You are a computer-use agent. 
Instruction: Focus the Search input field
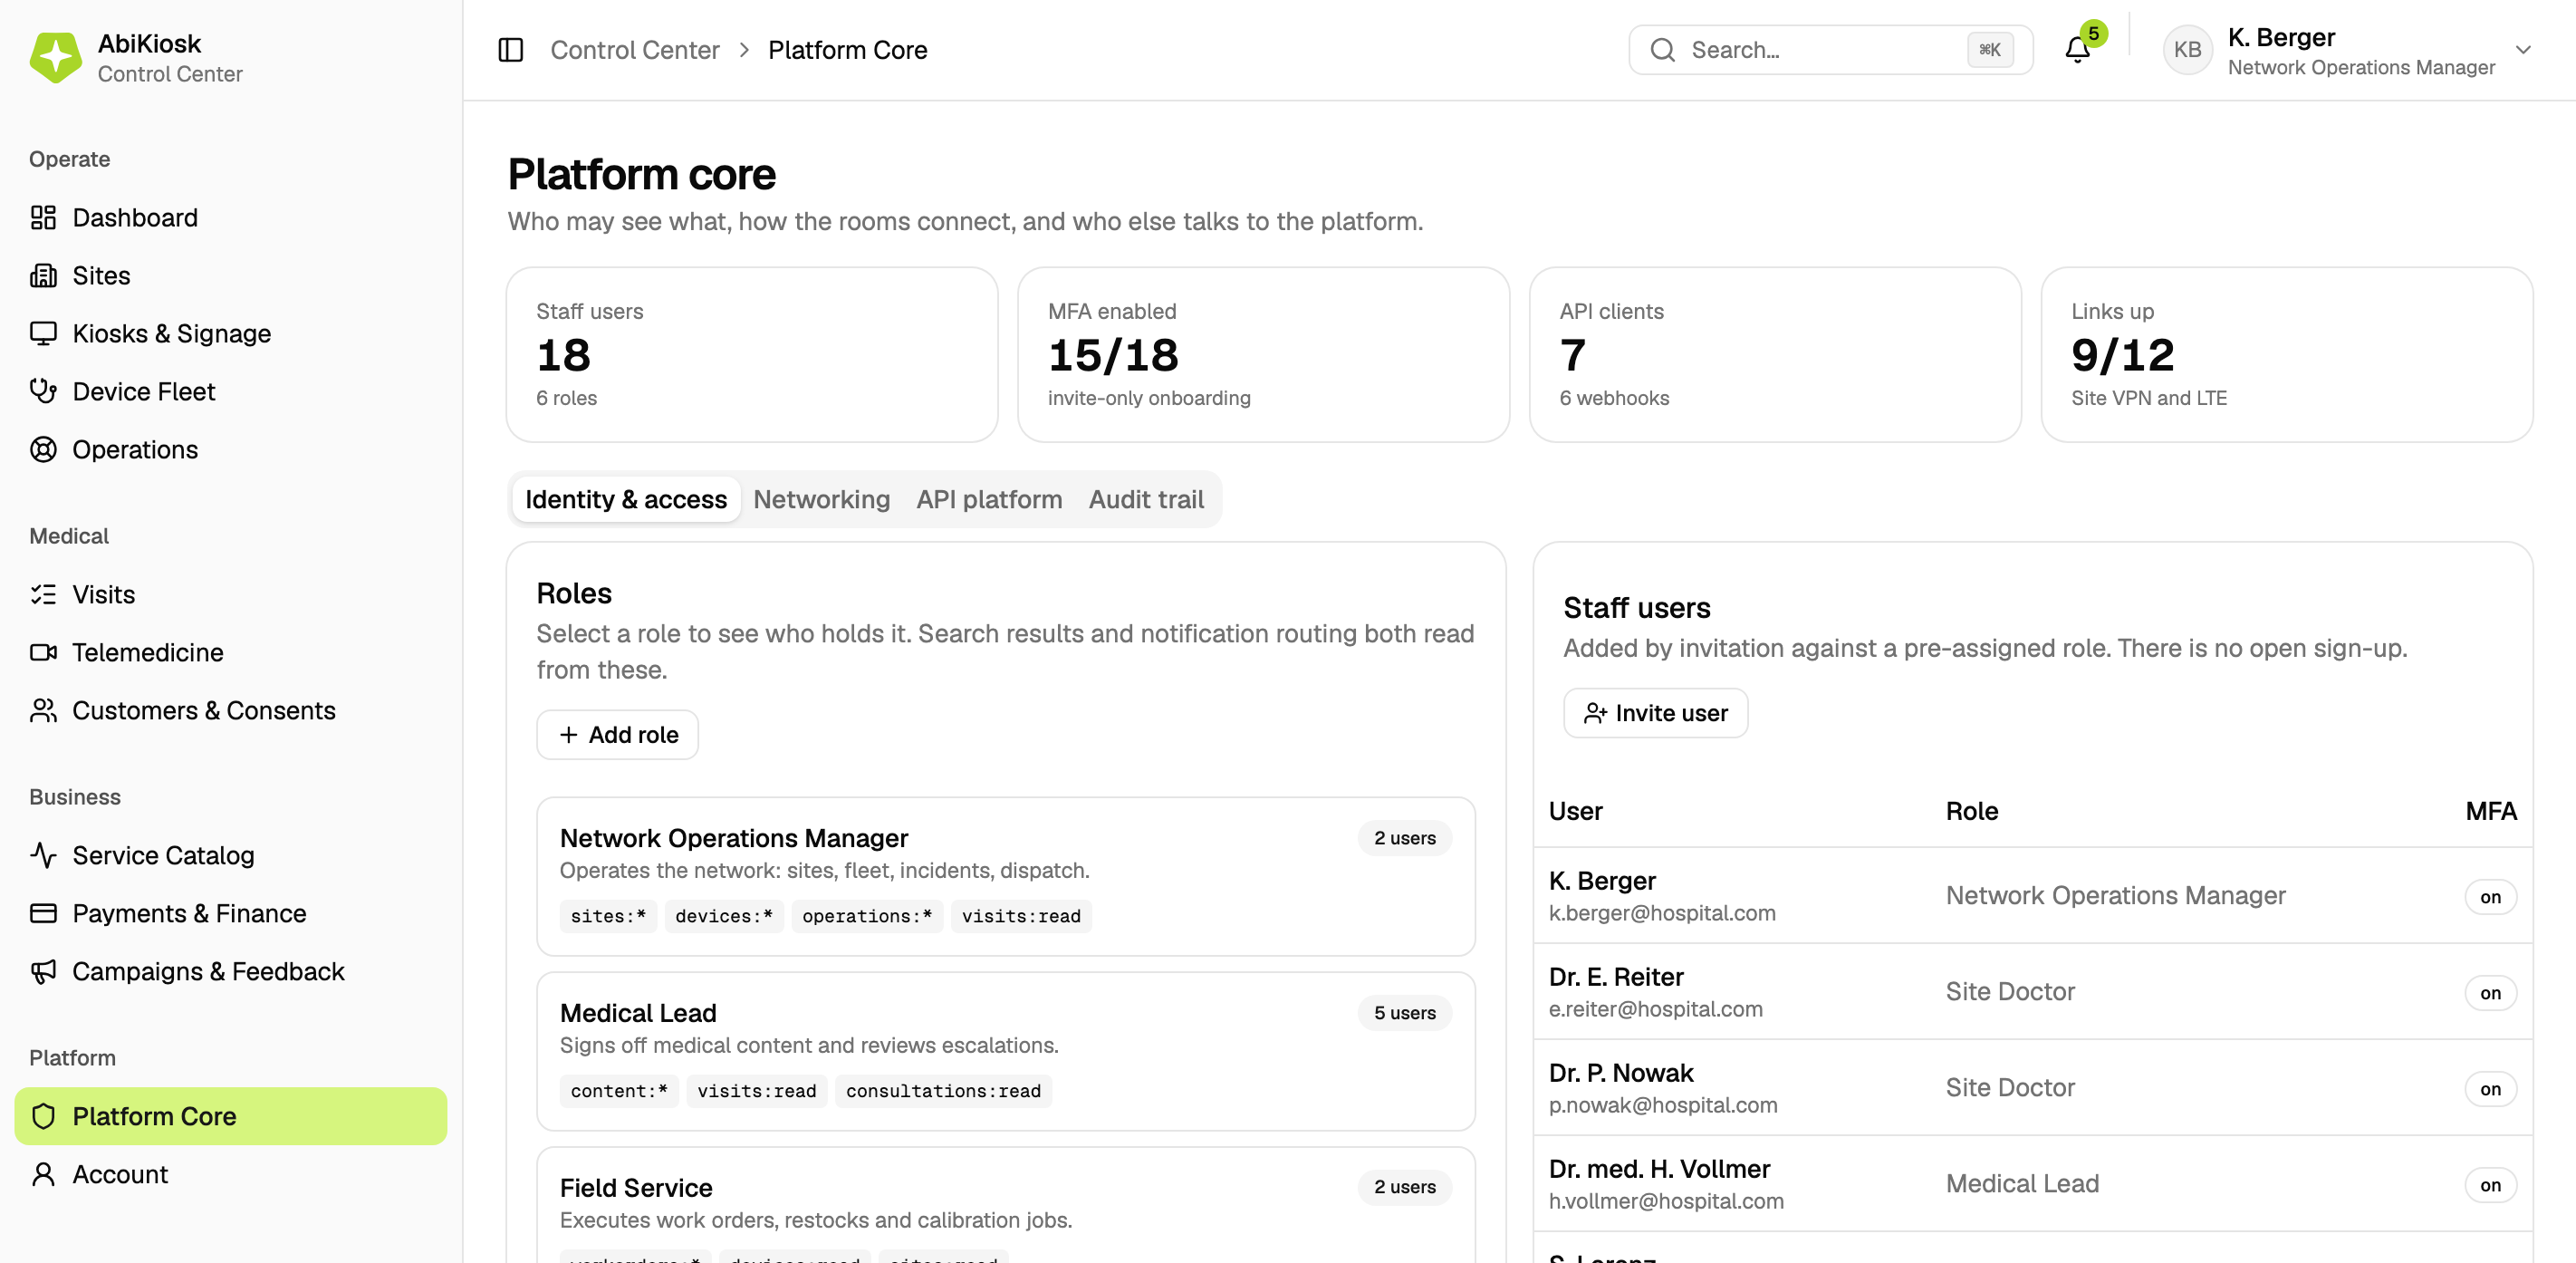point(1830,50)
